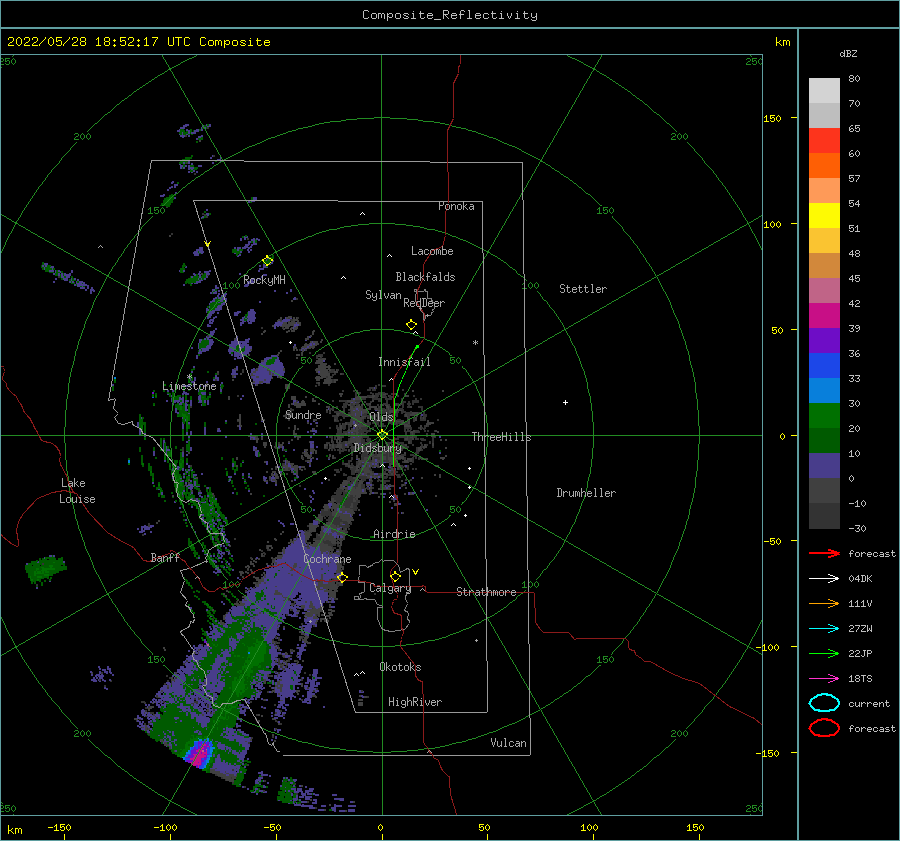This screenshot has height=841, width=900.
Task: Click the green 22JP arrow icon
Action: (824, 653)
